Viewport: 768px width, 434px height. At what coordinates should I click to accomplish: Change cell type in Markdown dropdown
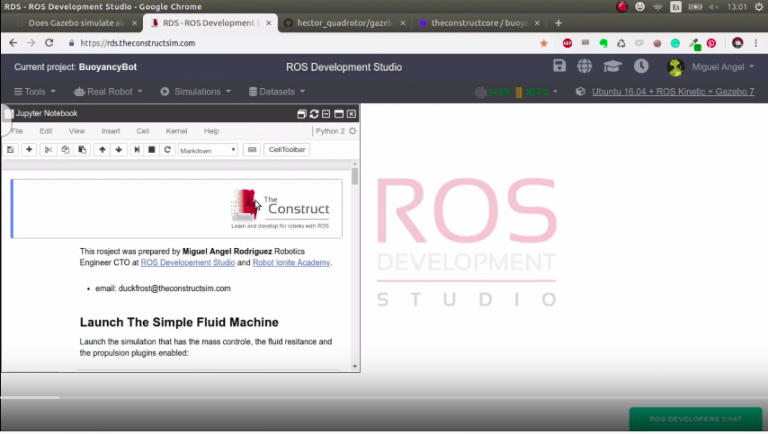pyautogui.click(x=208, y=150)
